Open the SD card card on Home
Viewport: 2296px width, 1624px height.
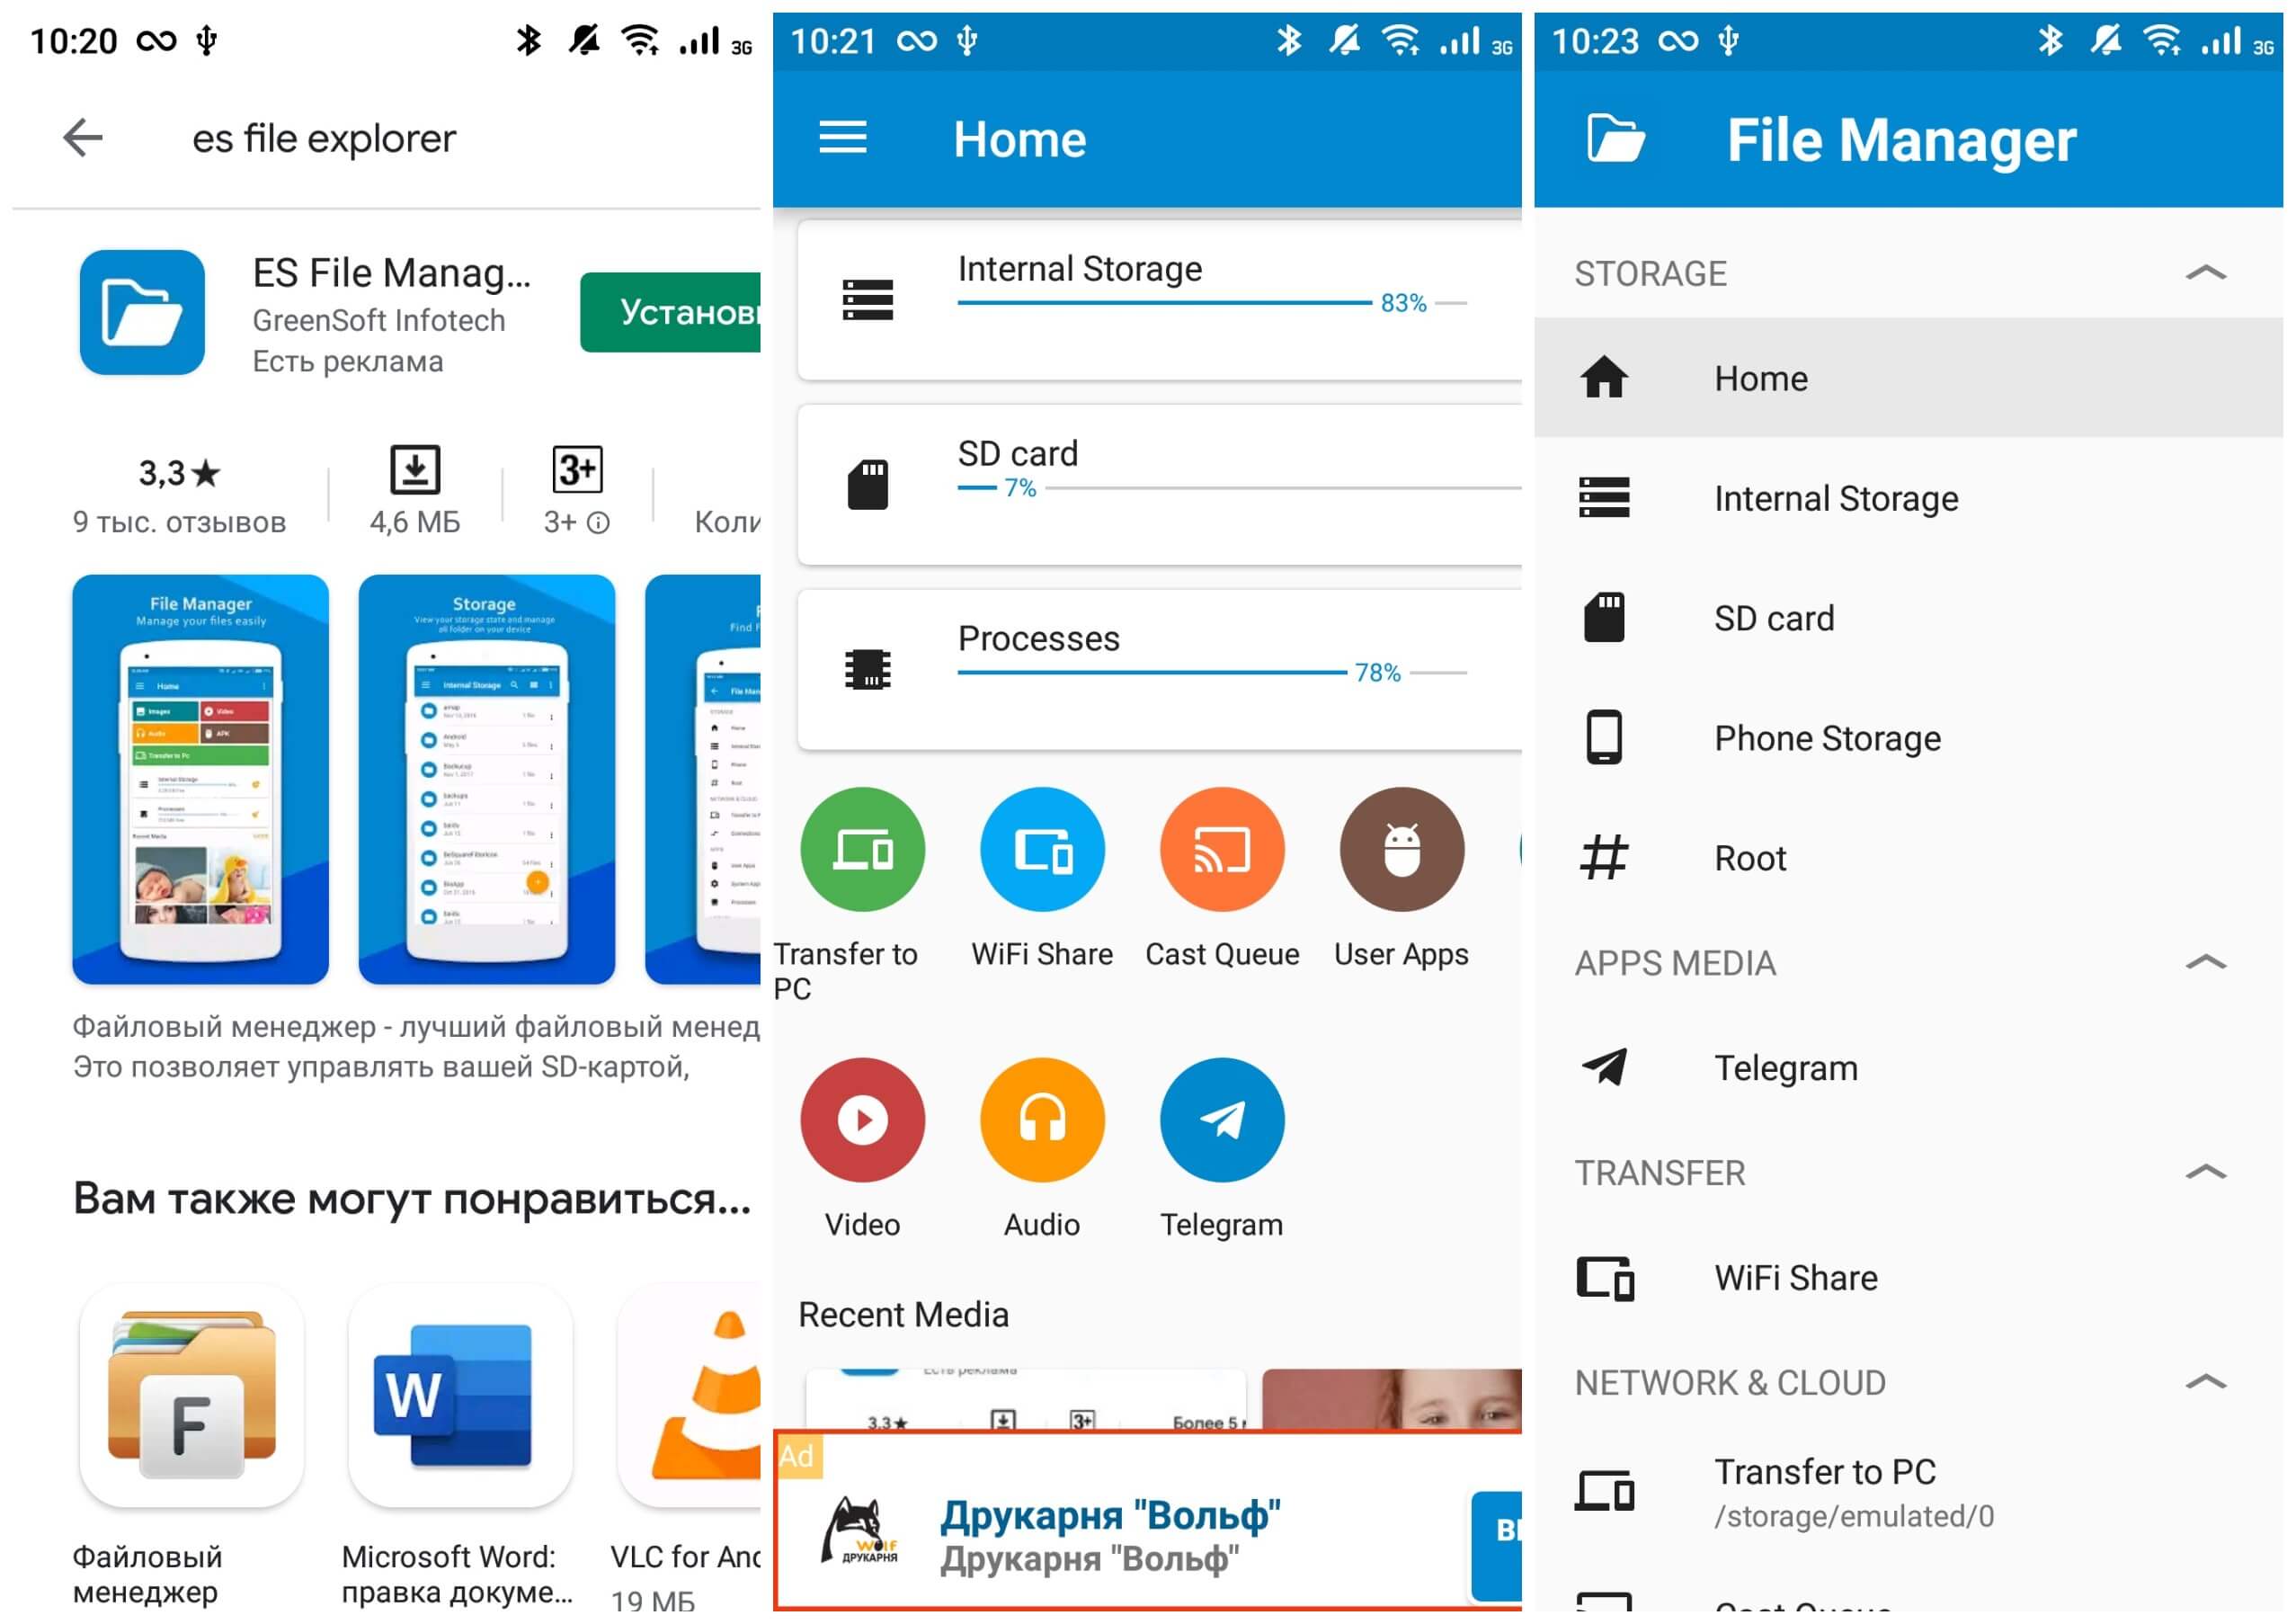(1160, 485)
